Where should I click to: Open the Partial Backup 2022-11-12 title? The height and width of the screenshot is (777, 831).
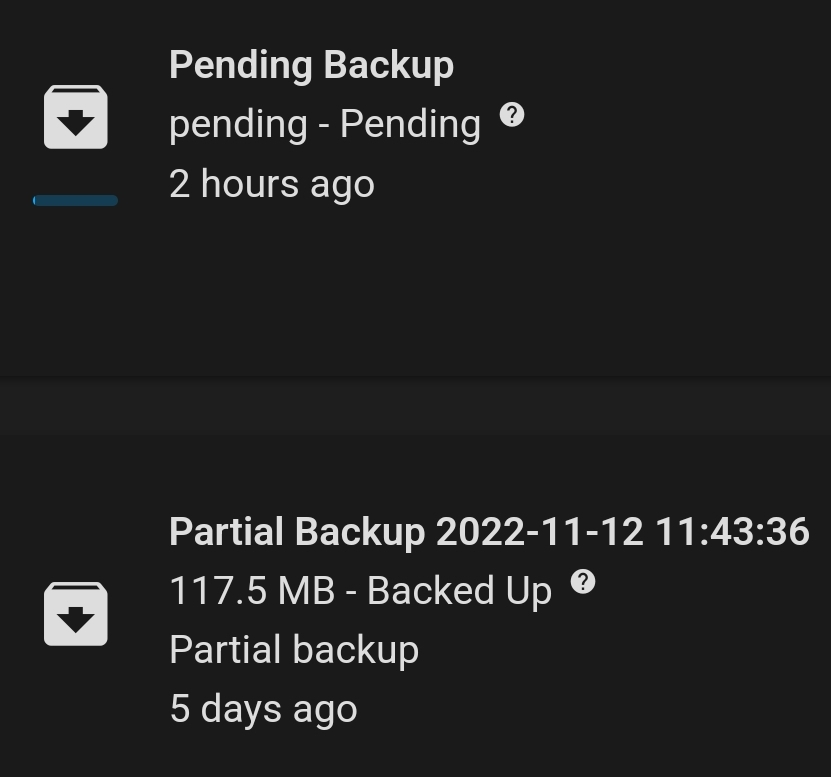click(x=489, y=531)
